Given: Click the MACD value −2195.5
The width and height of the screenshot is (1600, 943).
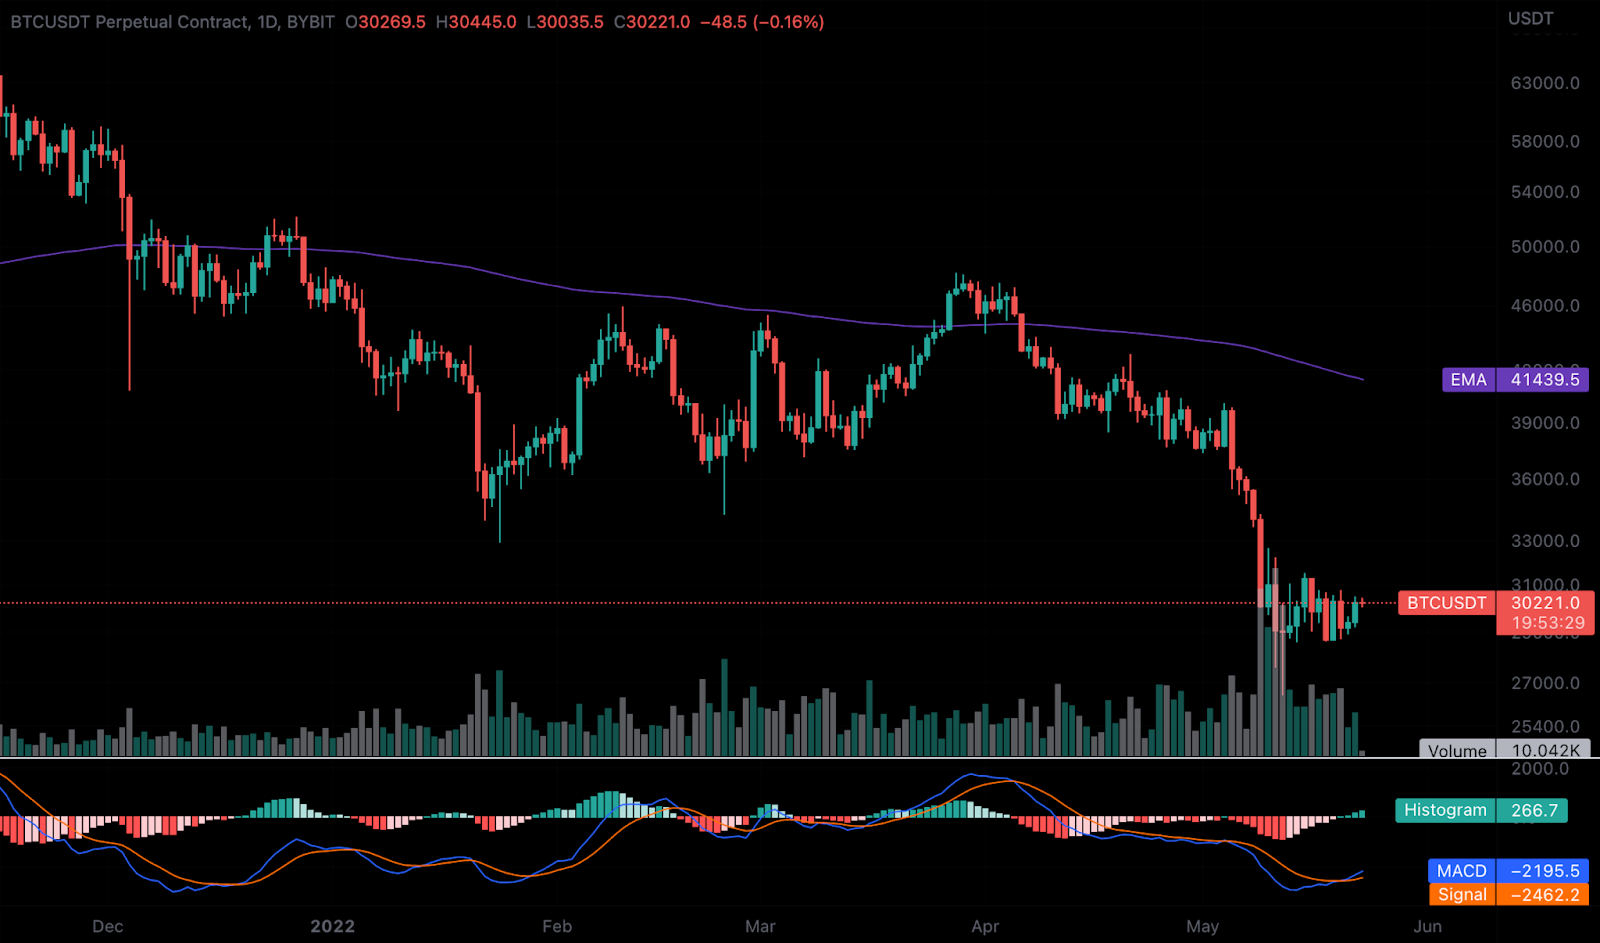Looking at the screenshot, I should point(1544,871).
